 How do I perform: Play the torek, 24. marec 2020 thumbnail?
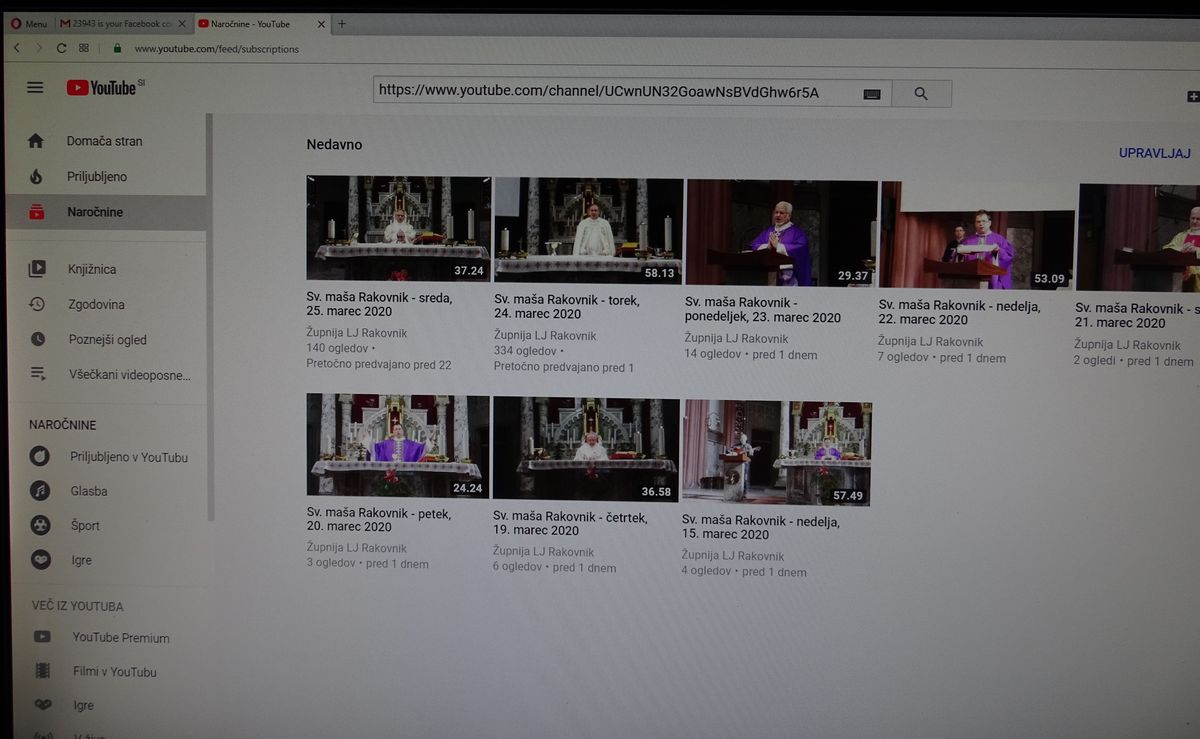[x=588, y=230]
